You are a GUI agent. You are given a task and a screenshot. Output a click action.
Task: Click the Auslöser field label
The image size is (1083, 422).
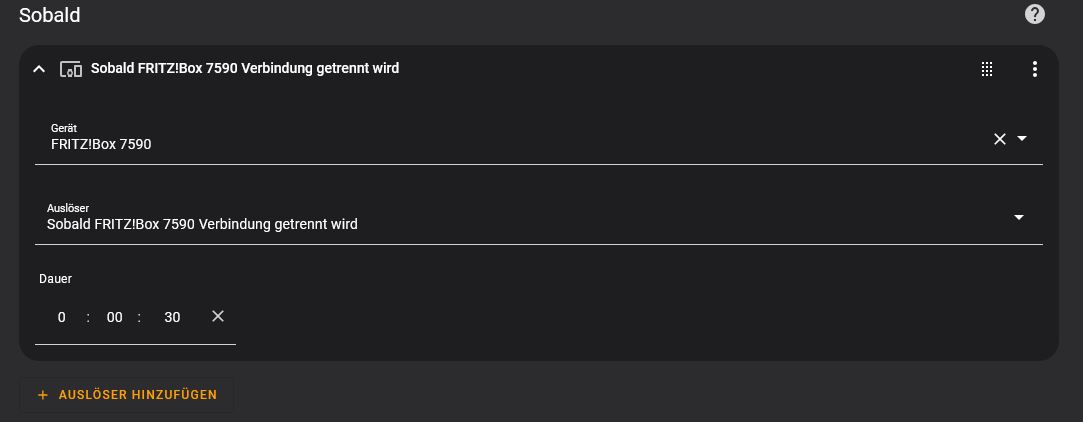click(x=68, y=208)
